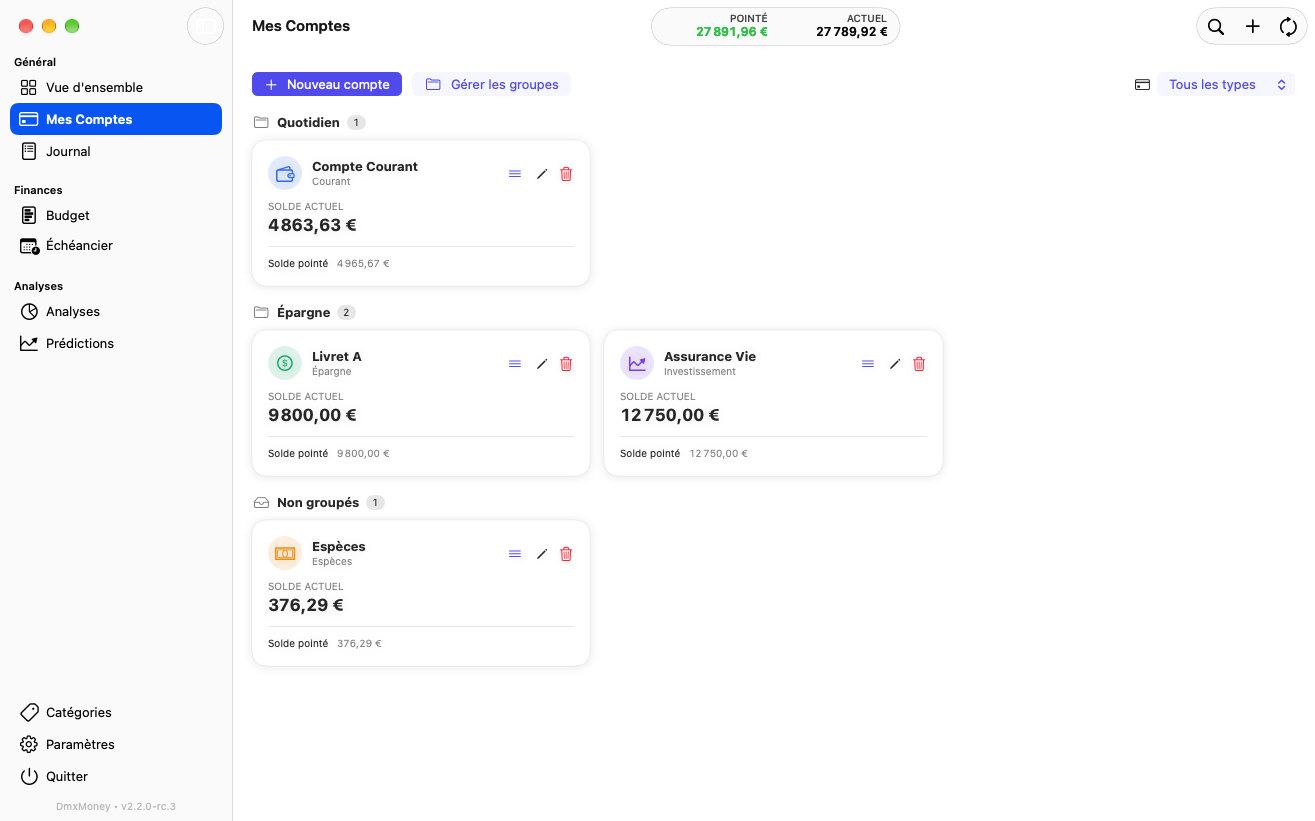Open Catégories in the sidebar

[x=116, y=712]
